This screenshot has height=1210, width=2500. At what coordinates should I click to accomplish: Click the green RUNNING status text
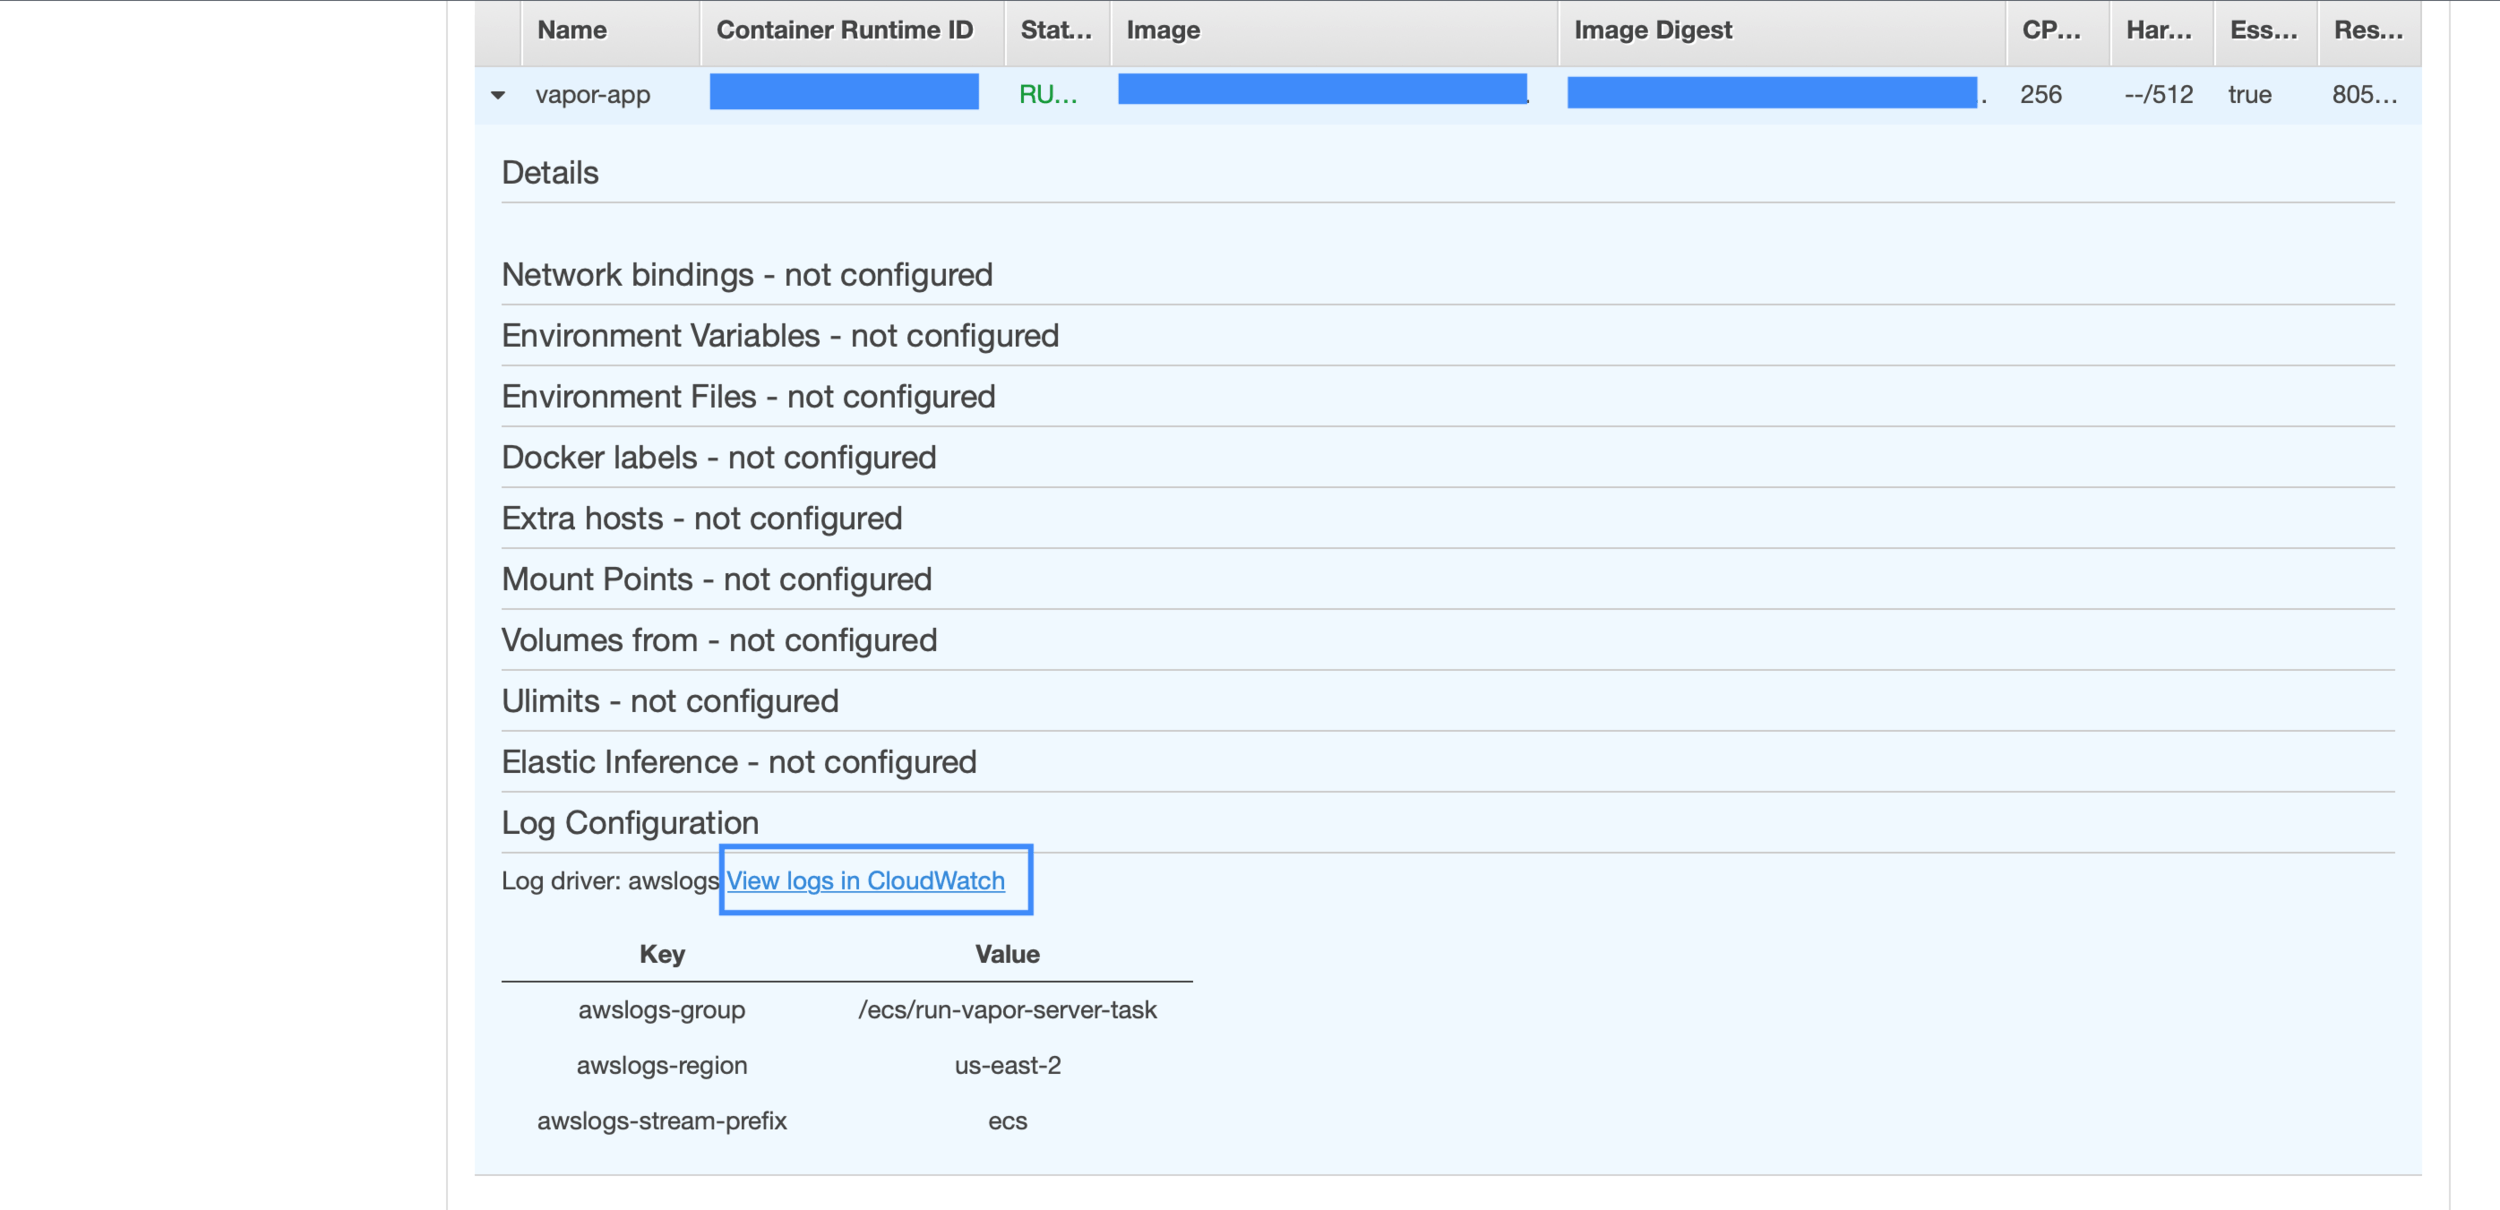(1047, 95)
